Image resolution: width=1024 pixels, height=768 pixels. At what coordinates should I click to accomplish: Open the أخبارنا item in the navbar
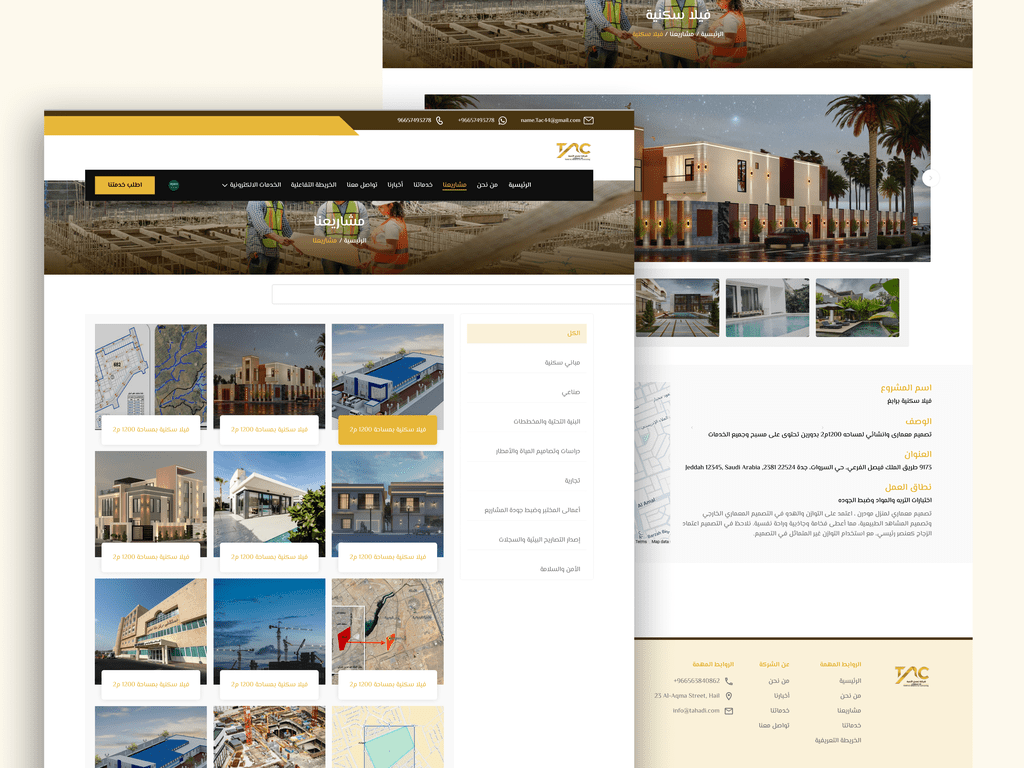click(x=395, y=185)
